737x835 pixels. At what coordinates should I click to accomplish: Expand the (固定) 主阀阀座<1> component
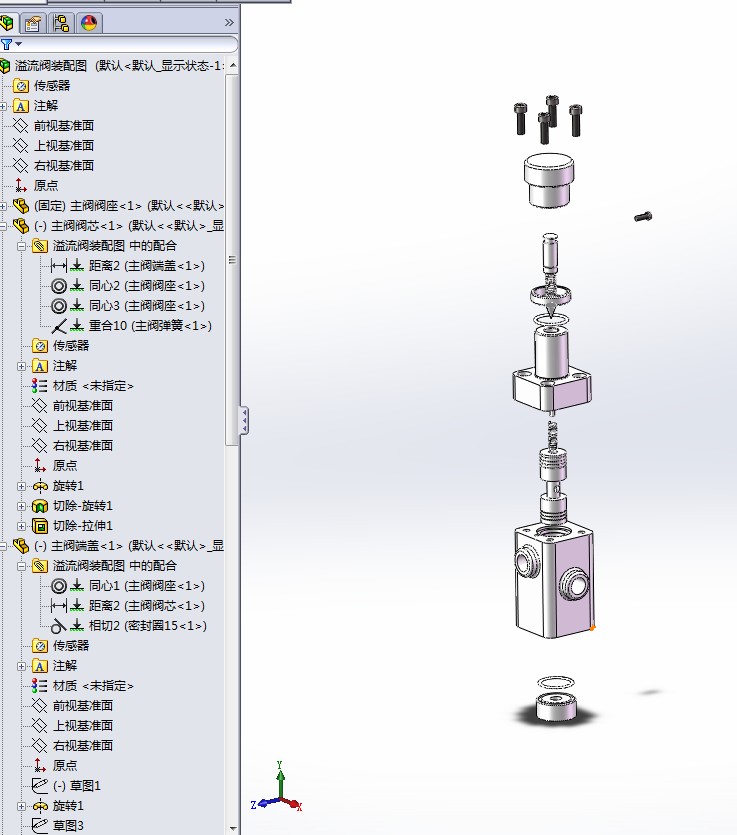point(3,206)
